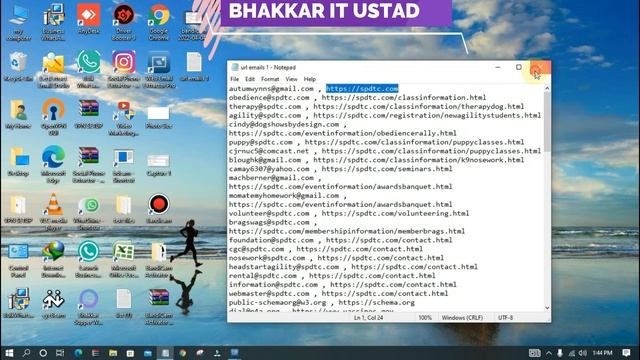
Task: Click the https://schema.org text
Action: (x=376, y=302)
